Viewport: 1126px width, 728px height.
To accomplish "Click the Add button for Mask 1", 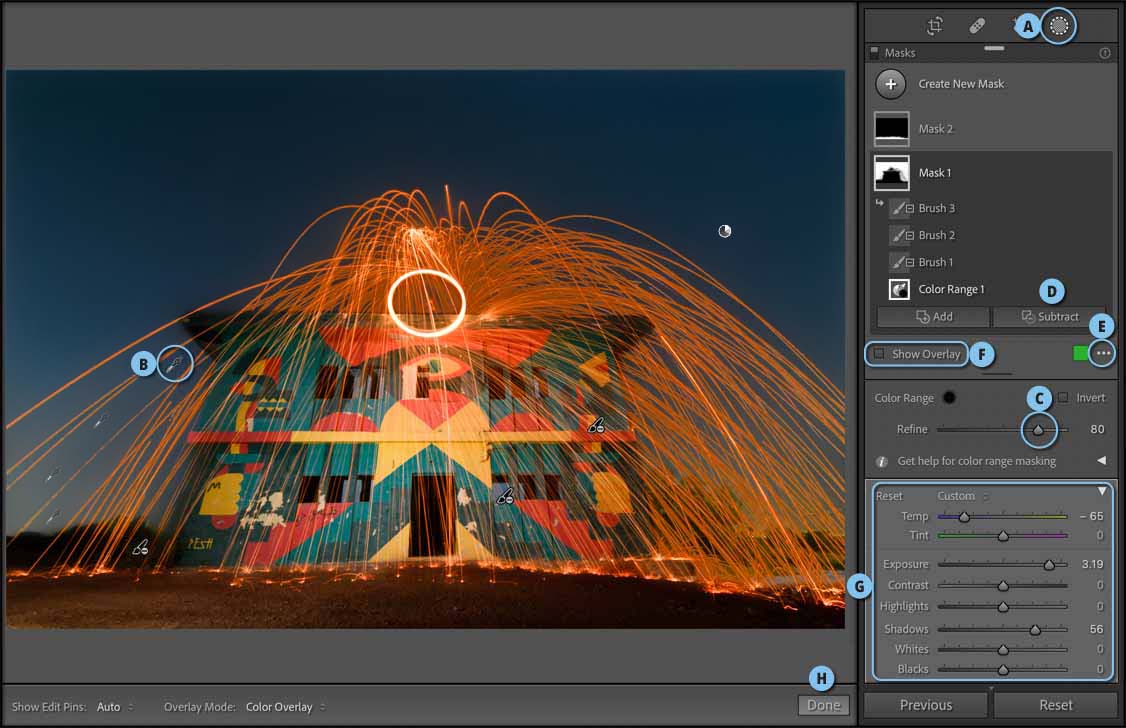I will point(933,317).
